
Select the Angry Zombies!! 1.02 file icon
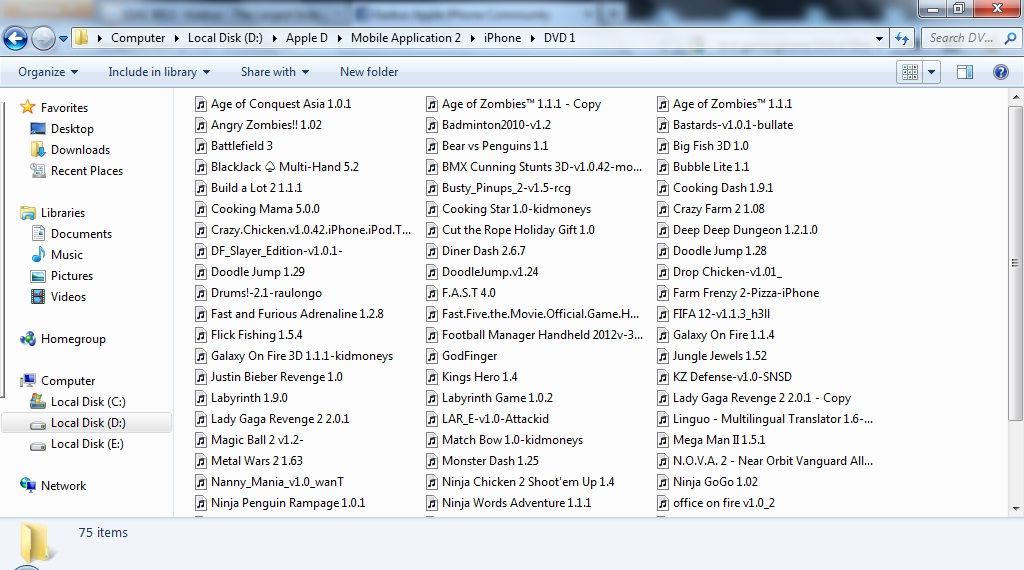(x=201, y=125)
